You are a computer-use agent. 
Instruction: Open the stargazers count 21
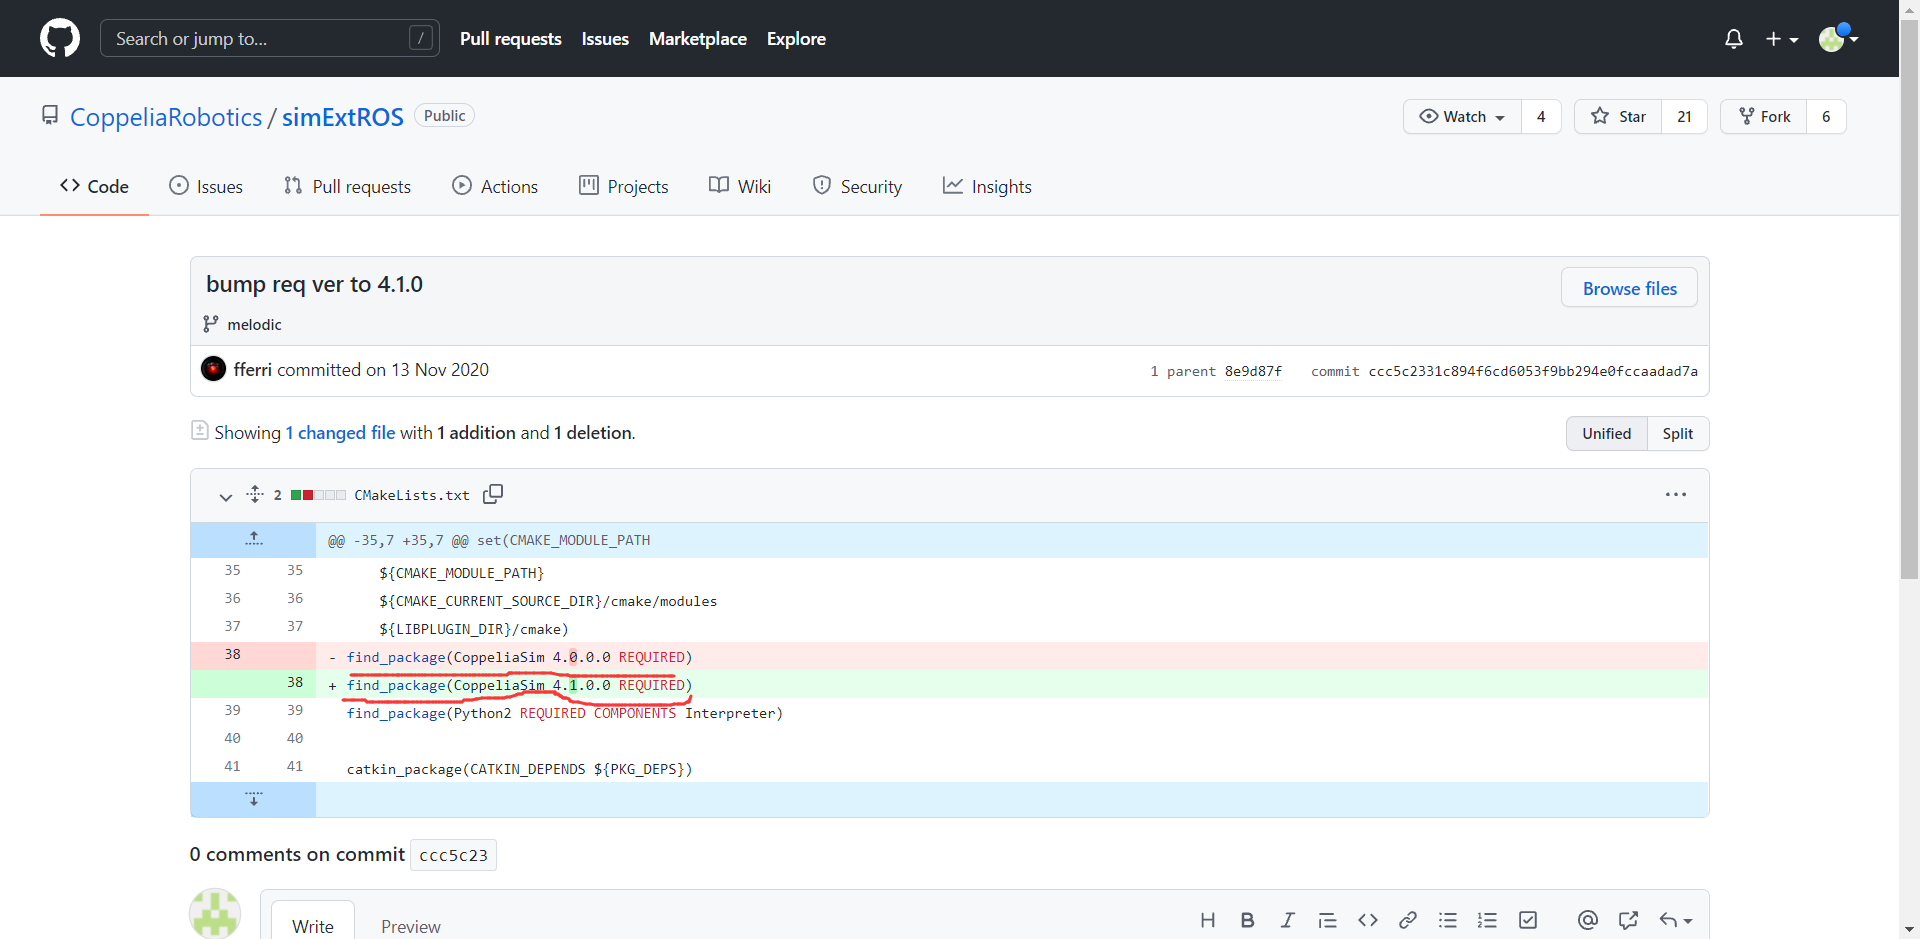pyautogui.click(x=1684, y=116)
